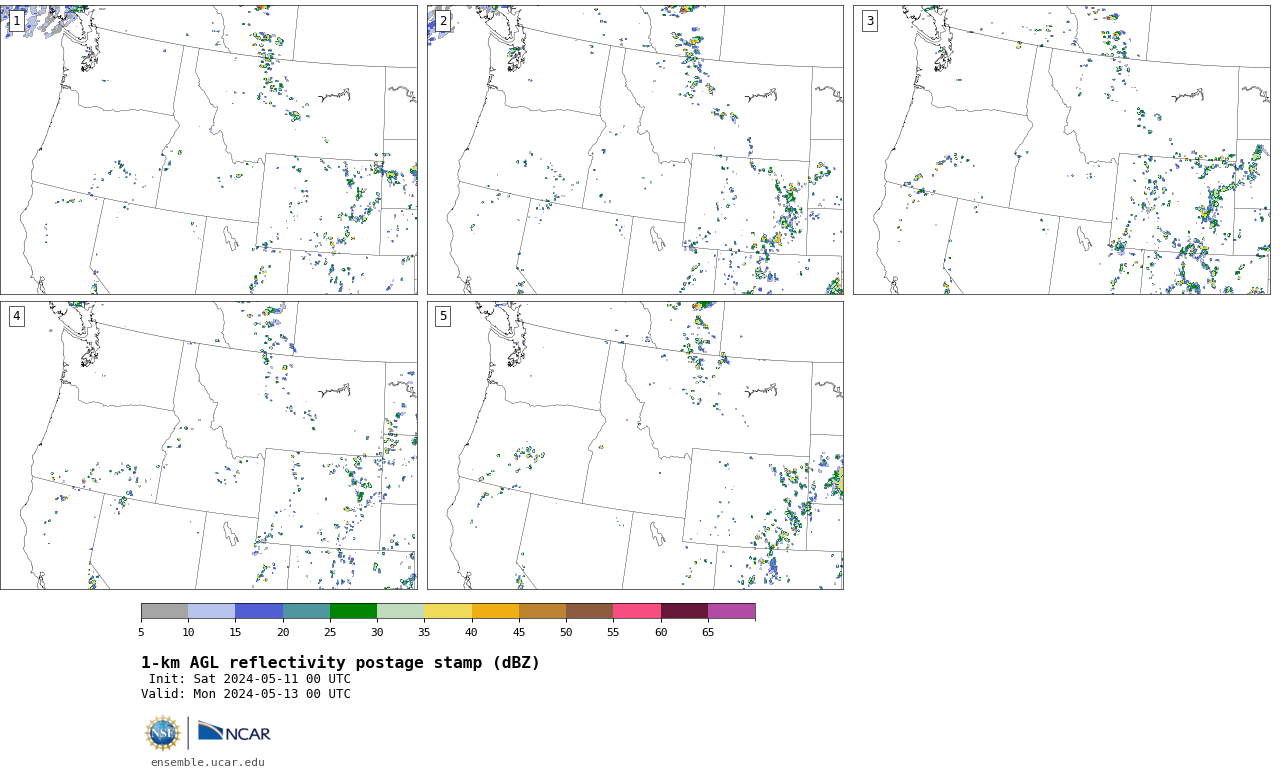Viewport: 1280px width, 773px height.
Task: Click the panel number 5 label
Action: pos(443,316)
